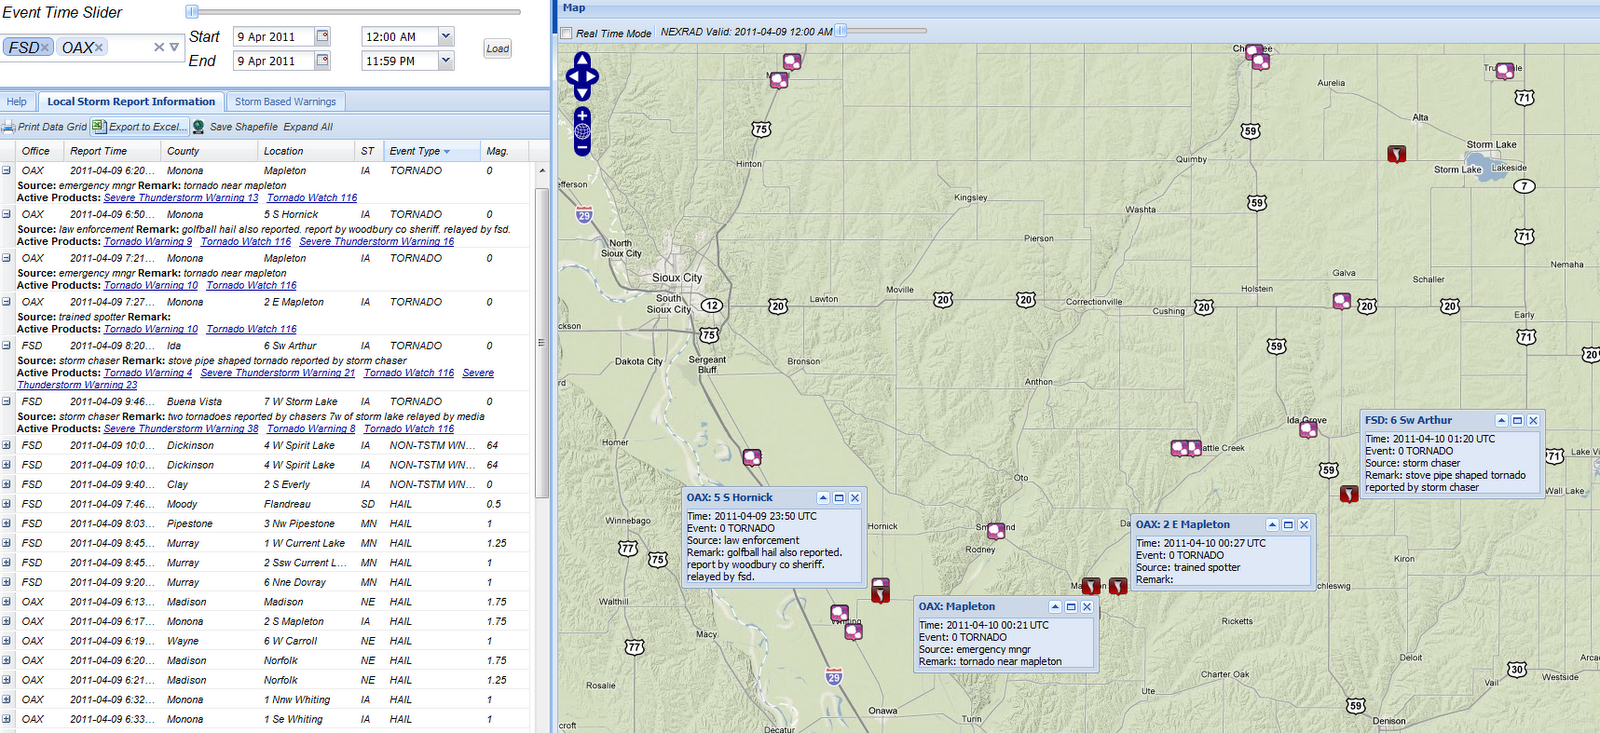Collapse the OAX Mapleton 6:20 tornado row

coord(6,170)
